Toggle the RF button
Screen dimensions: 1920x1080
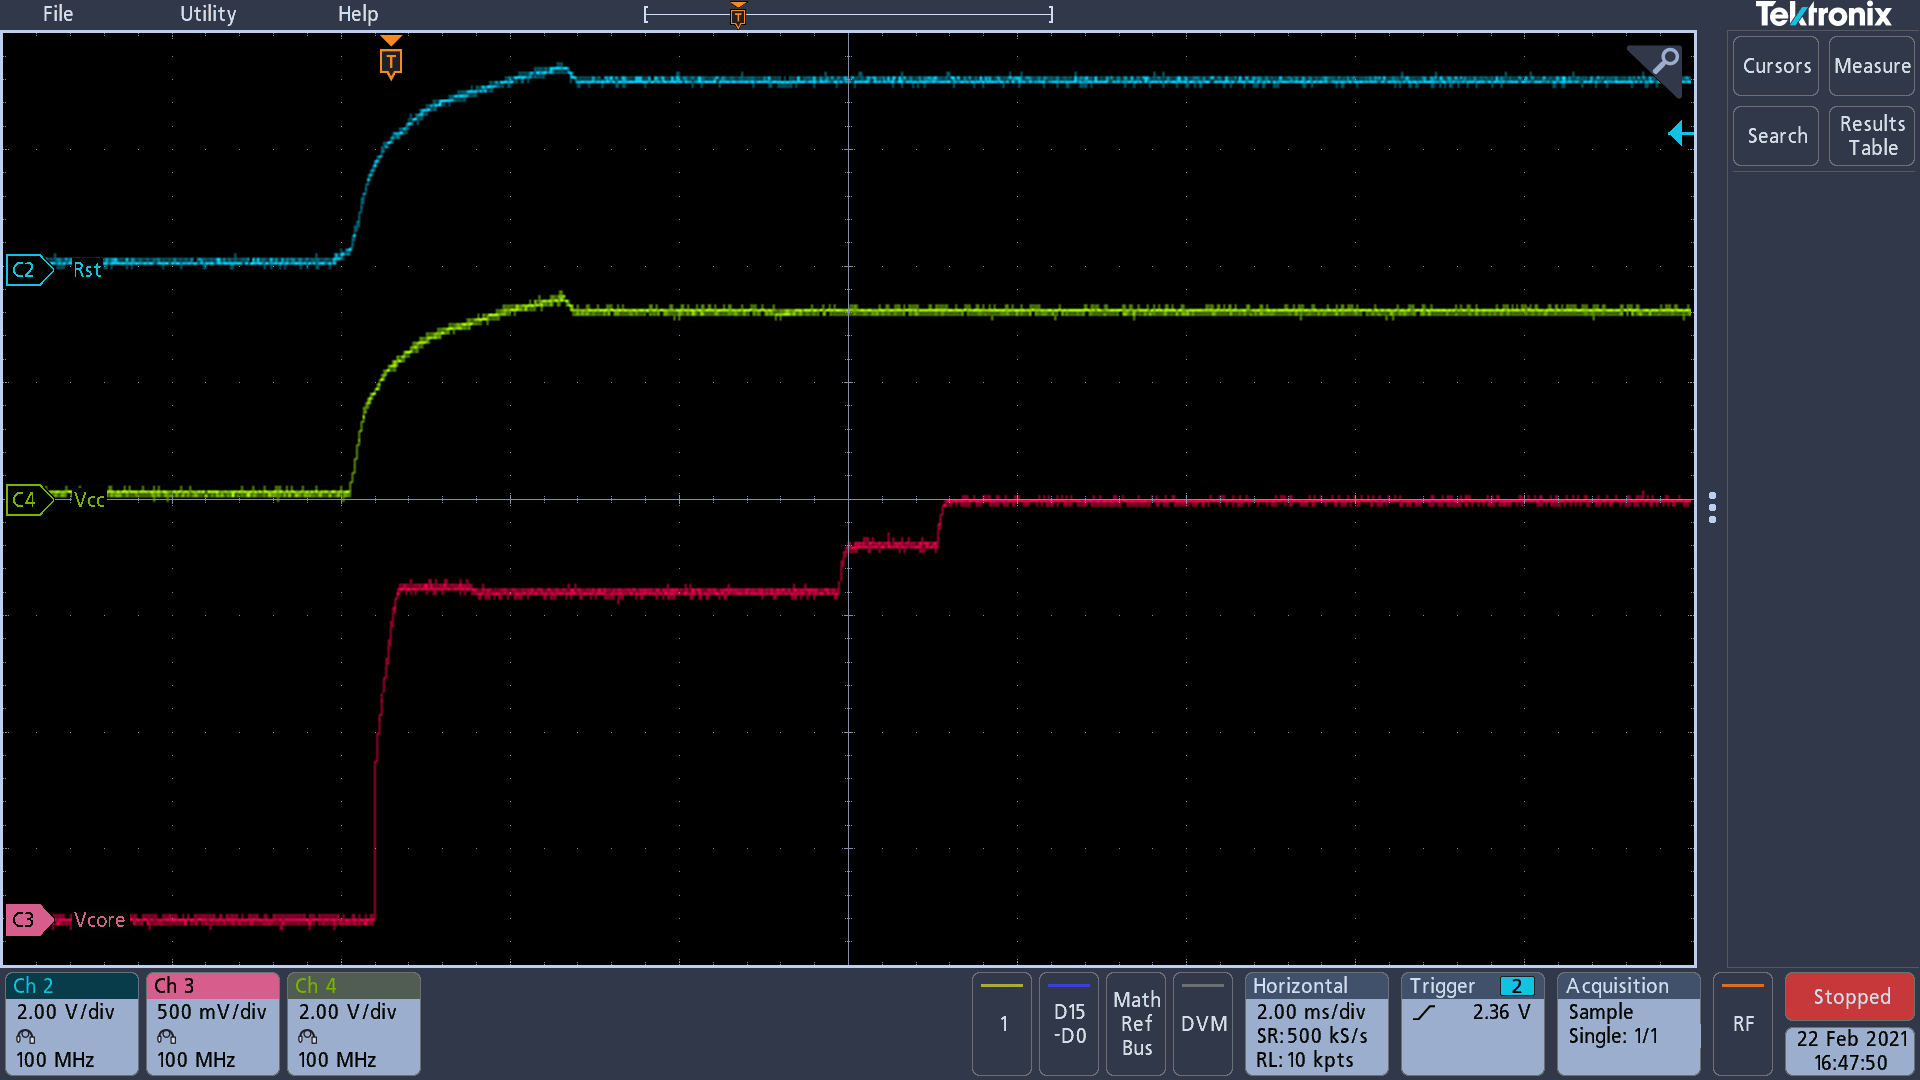tap(1743, 1024)
